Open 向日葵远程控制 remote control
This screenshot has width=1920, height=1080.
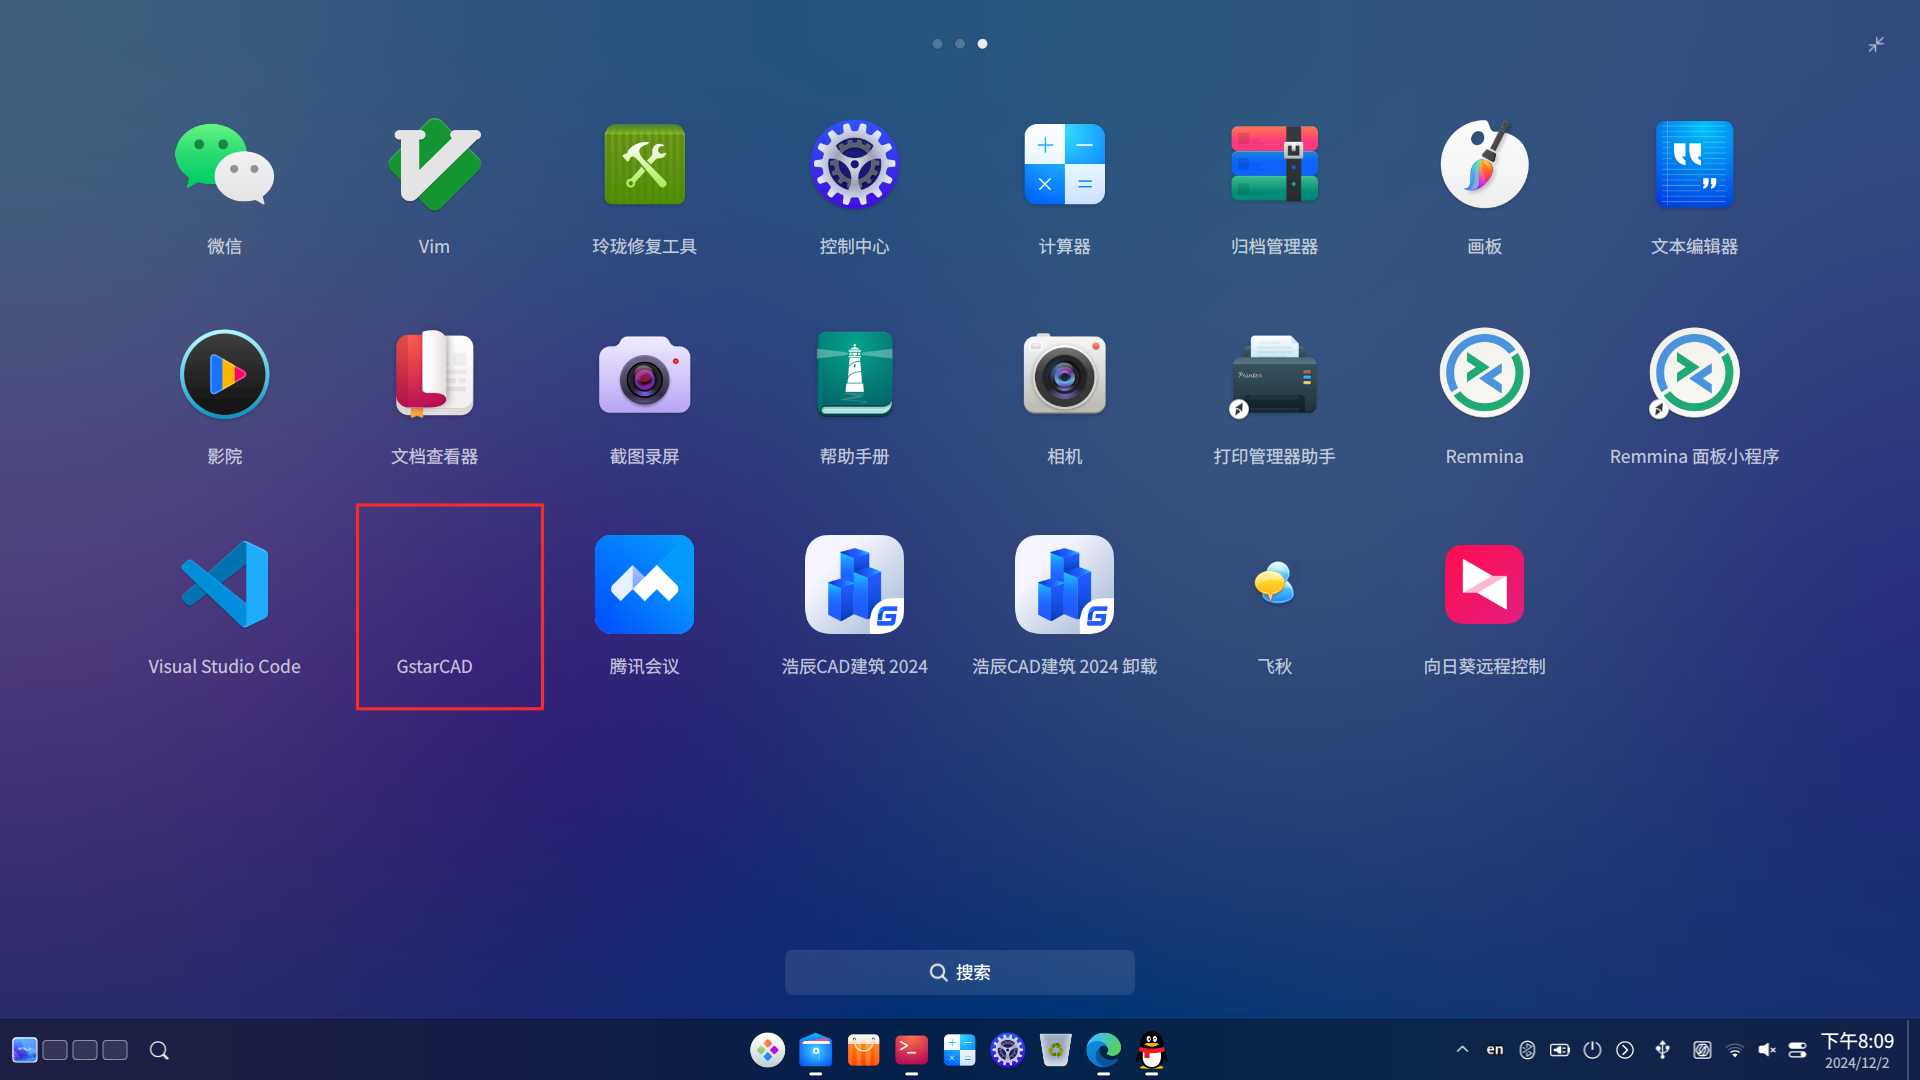(1484, 585)
